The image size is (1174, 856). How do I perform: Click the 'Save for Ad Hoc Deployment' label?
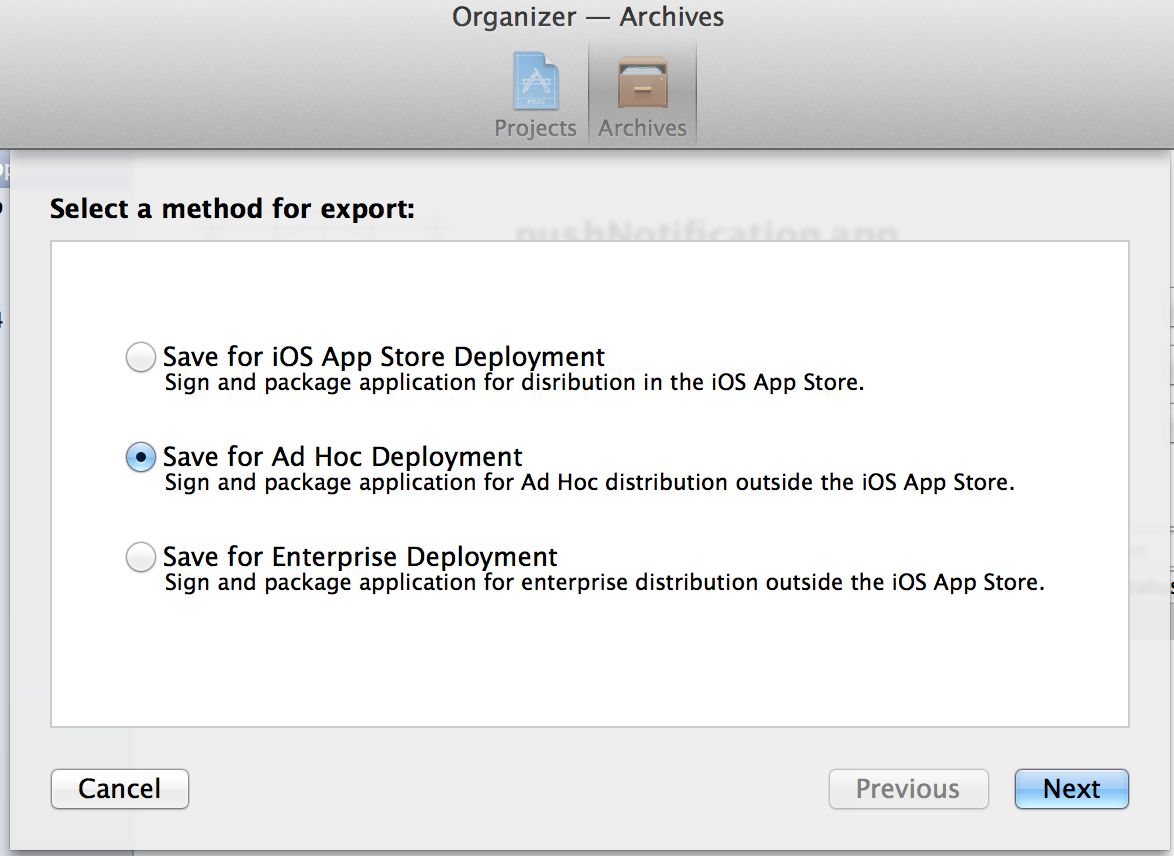coord(343,456)
